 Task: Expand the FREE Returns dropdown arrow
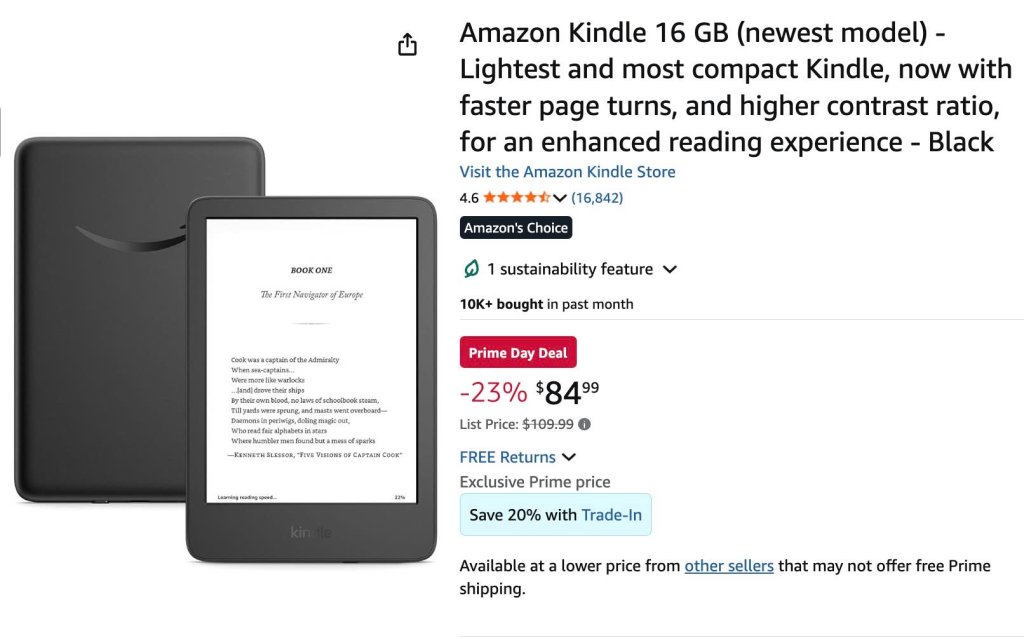click(x=569, y=457)
